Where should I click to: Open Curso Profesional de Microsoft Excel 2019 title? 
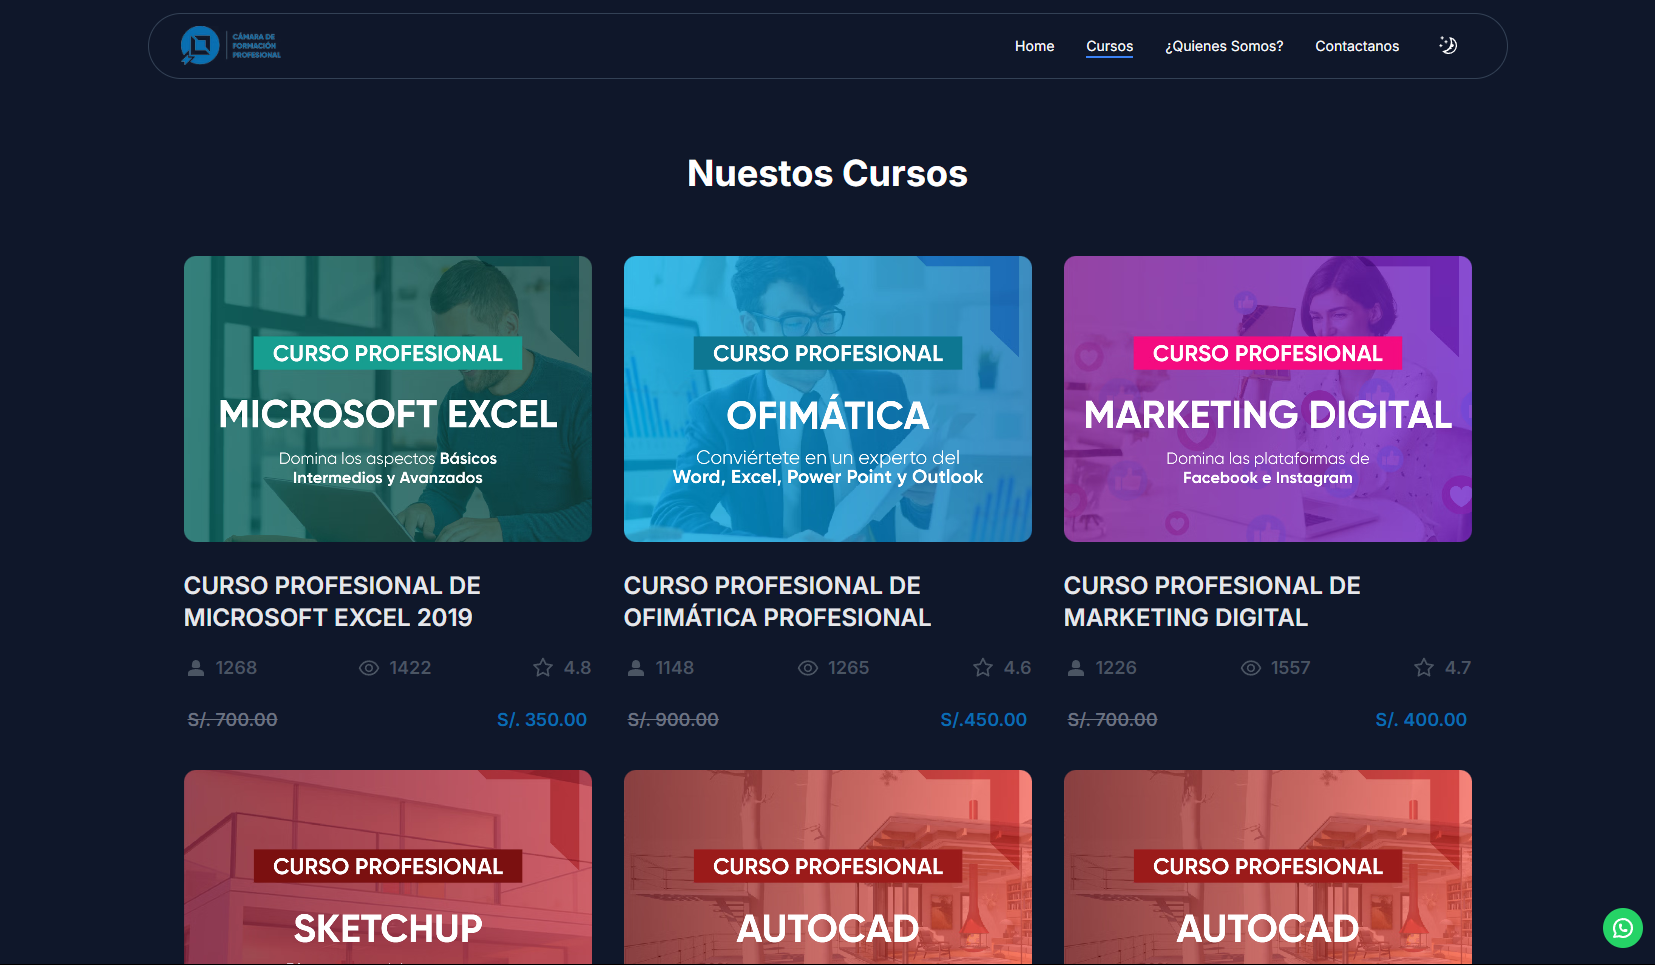pyautogui.click(x=332, y=601)
